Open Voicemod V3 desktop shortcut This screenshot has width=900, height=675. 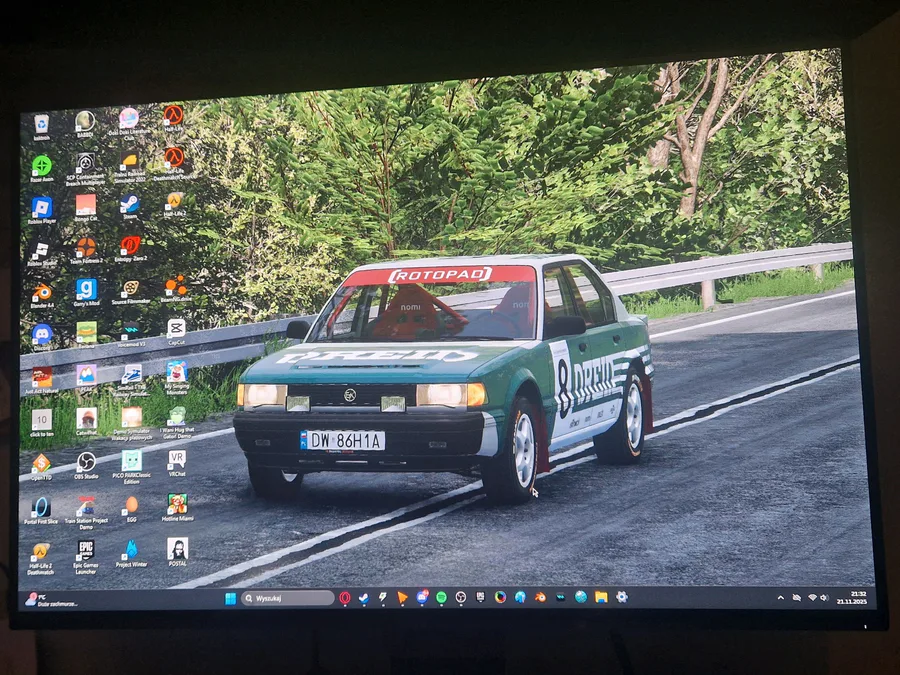(x=131, y=334)
